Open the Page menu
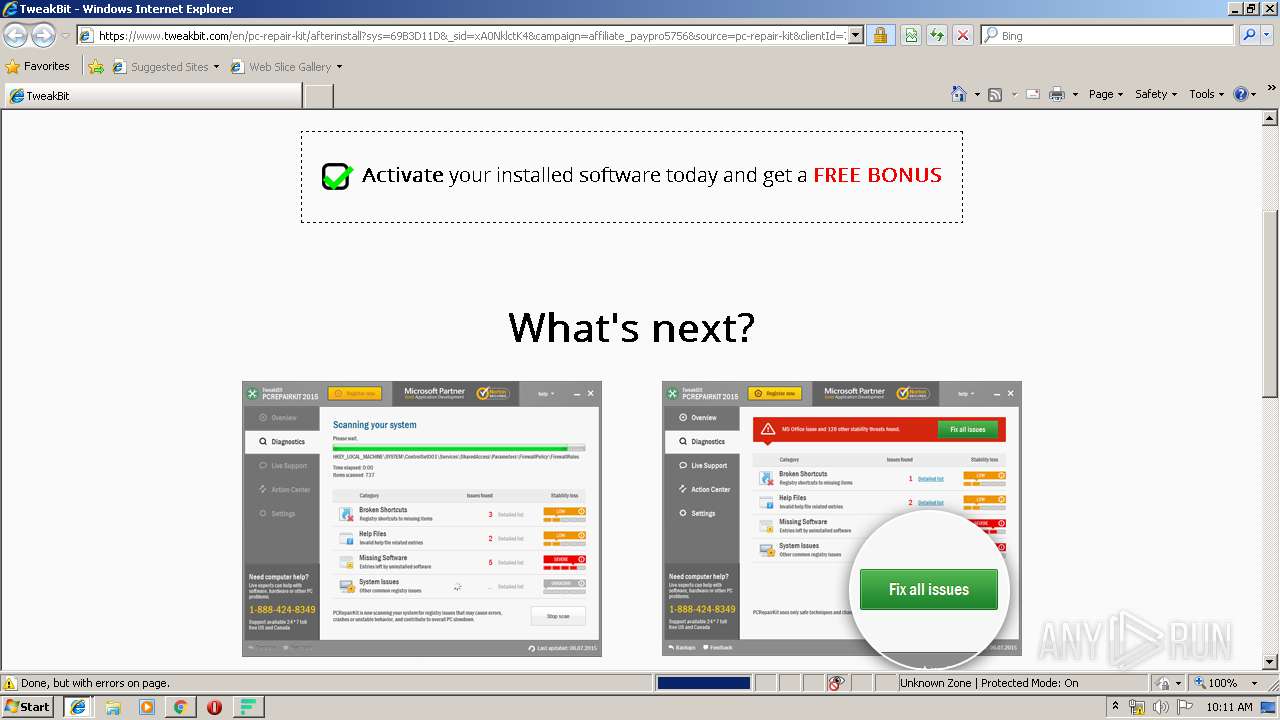Image resolution: width=1280 pixels, height=720 pixels. point(1105,94)
